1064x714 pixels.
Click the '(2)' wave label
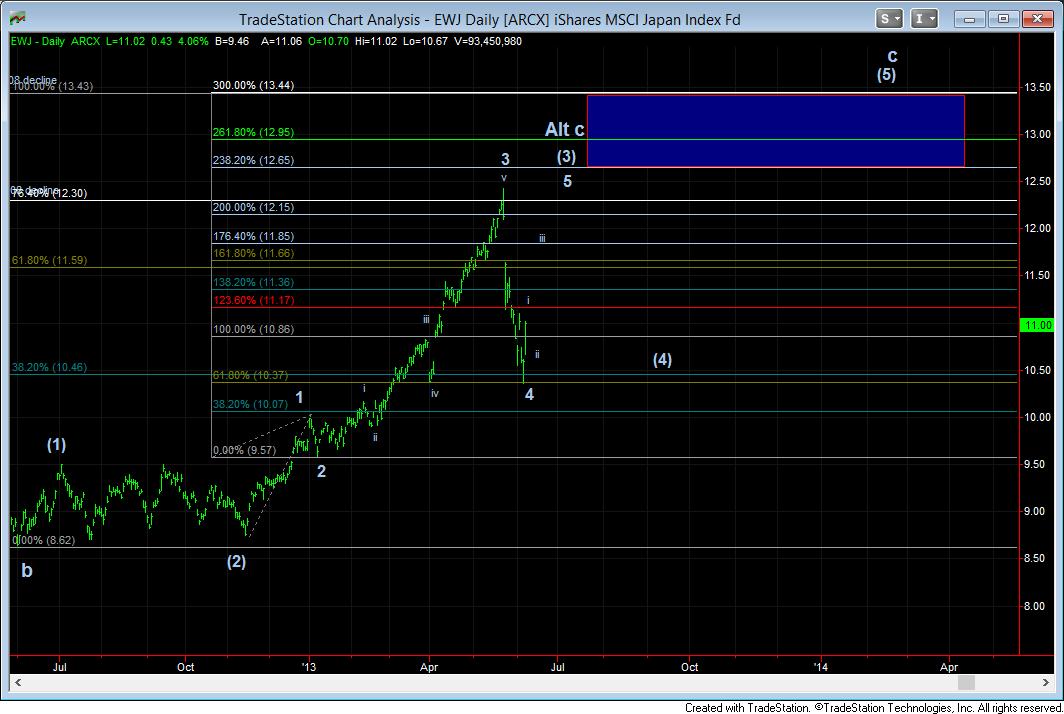click(236, 561)
